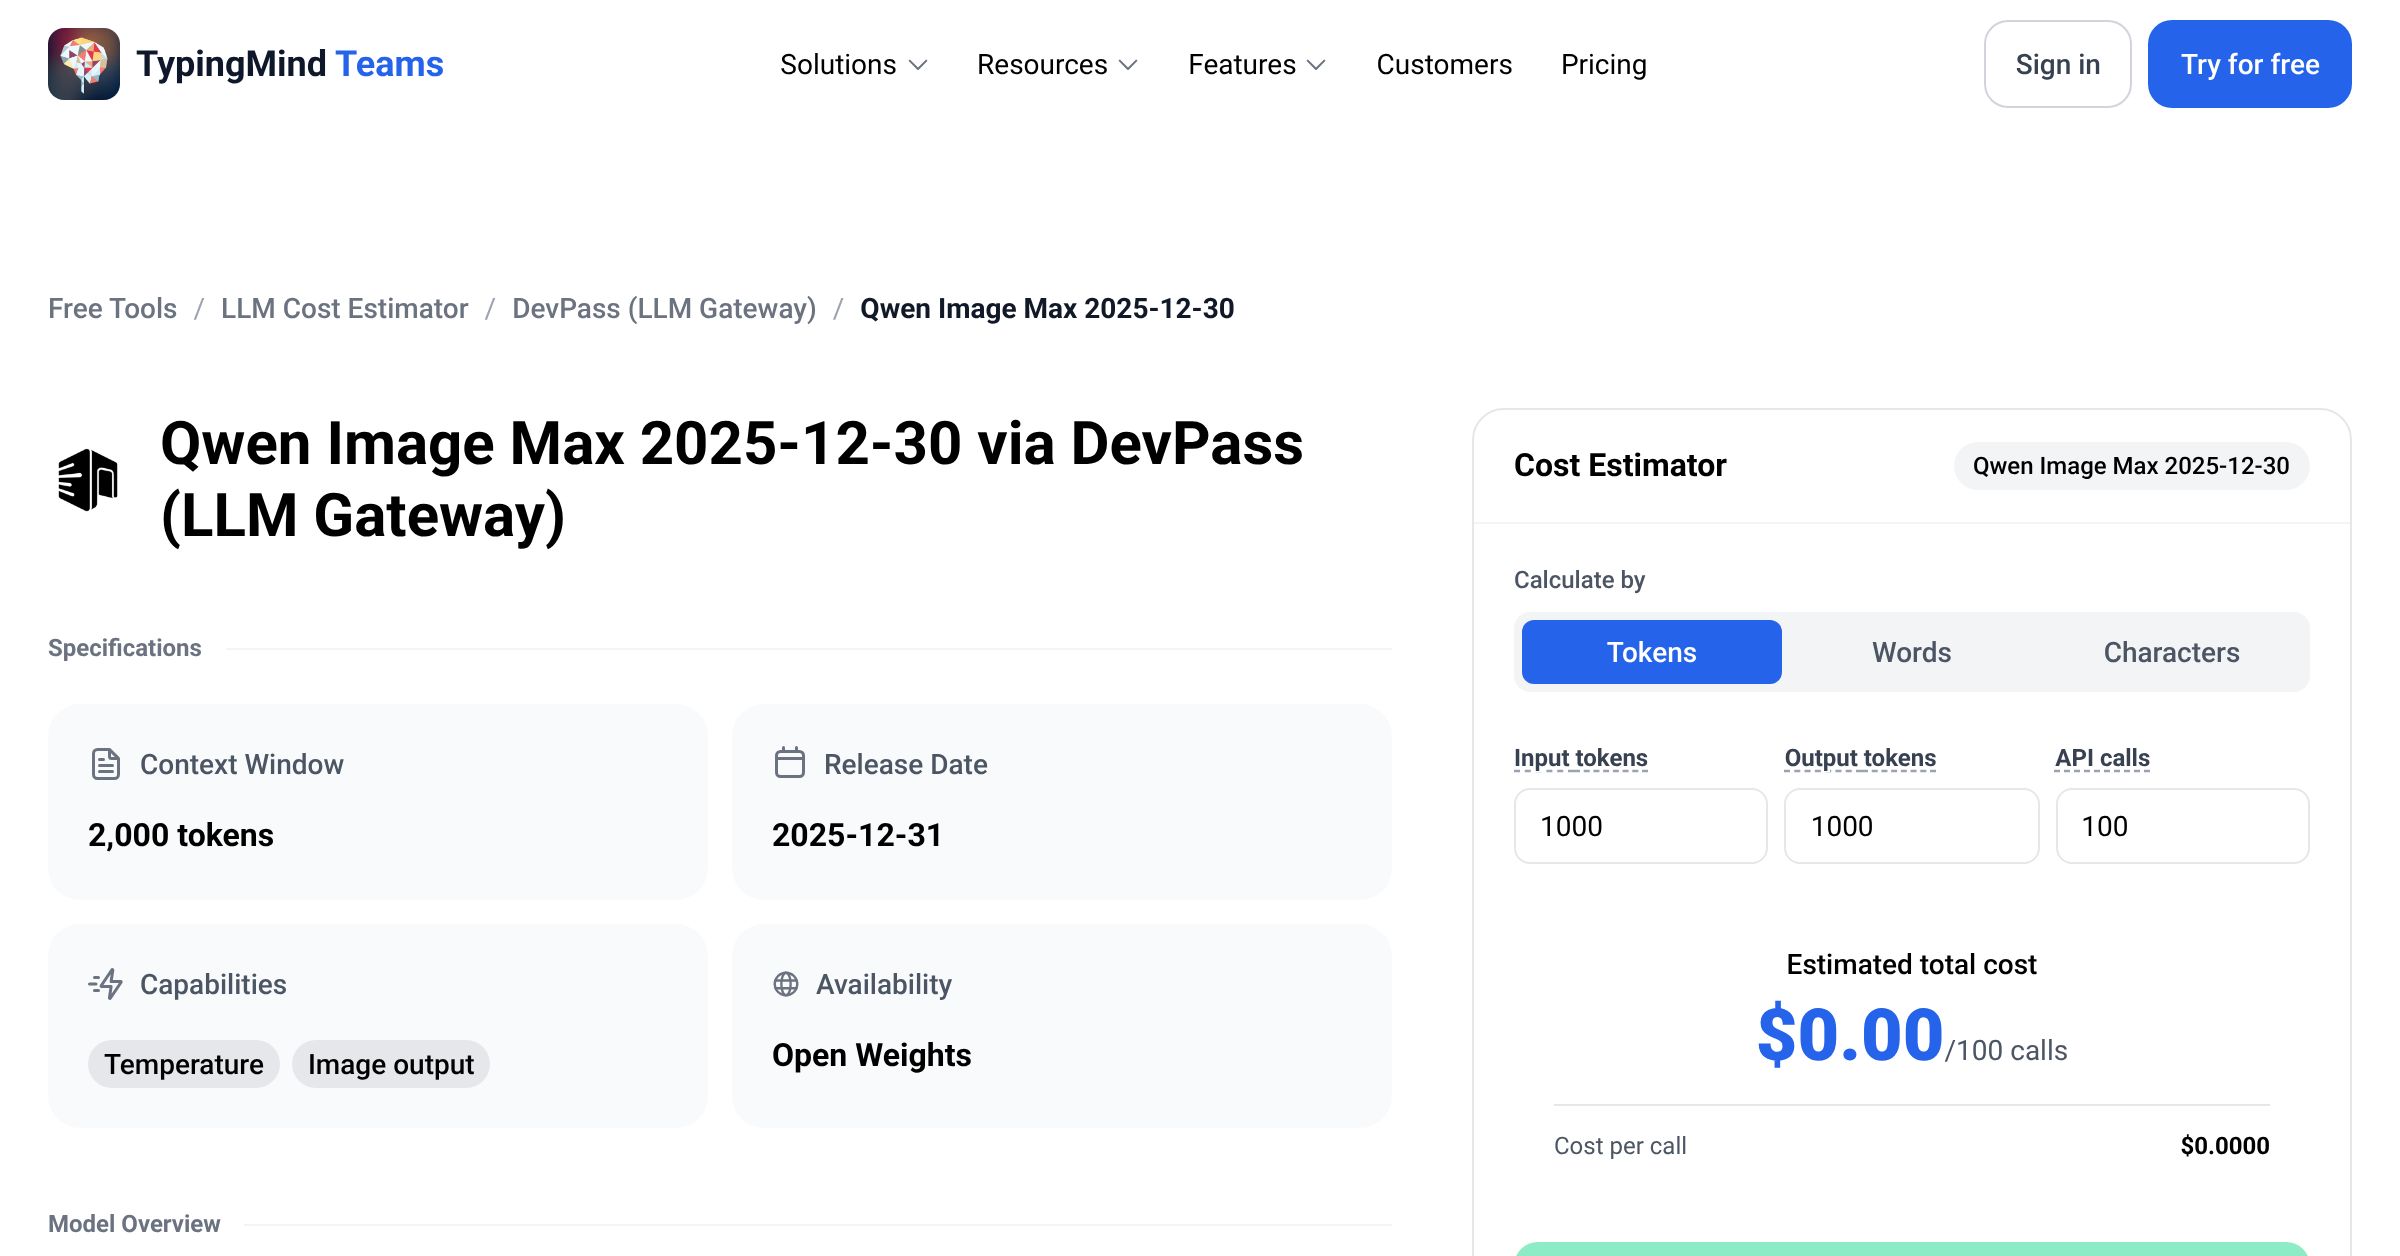Click the Image output capability tag
This screenshot has height=1256, width=2400.
coord(391,1064)
